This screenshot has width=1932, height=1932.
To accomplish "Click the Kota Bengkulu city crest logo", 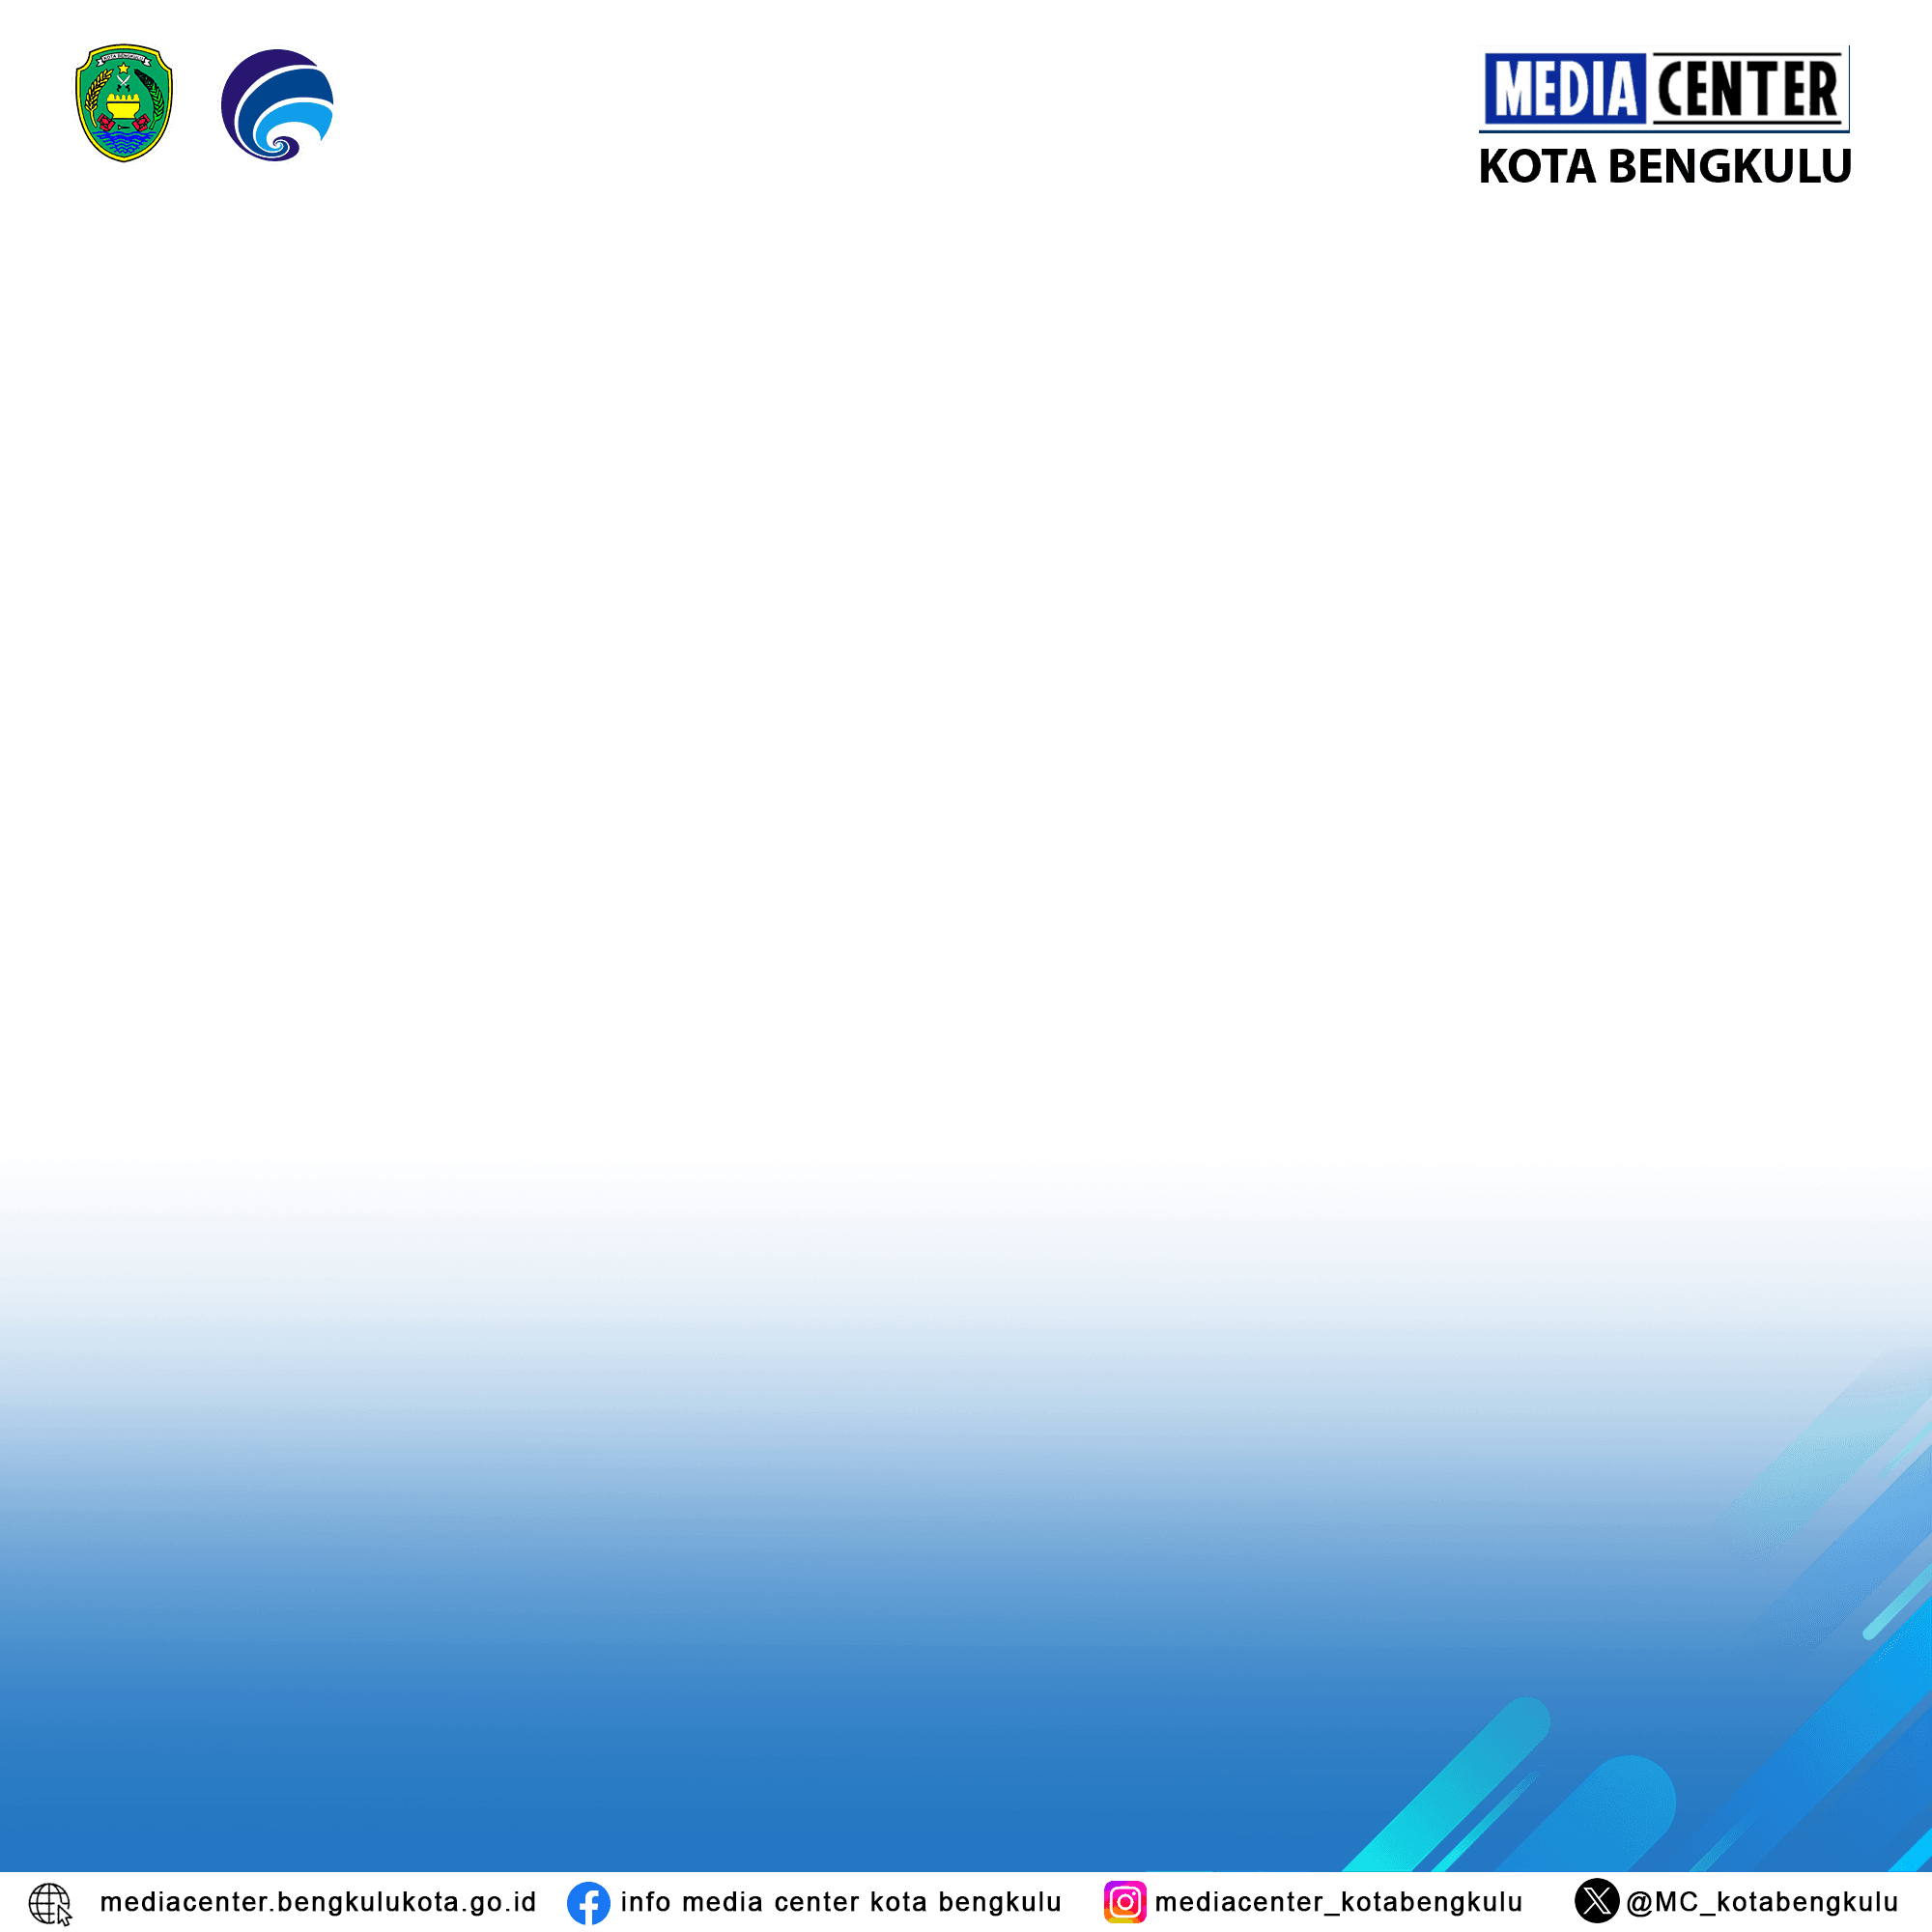I will tap(124, 103).
